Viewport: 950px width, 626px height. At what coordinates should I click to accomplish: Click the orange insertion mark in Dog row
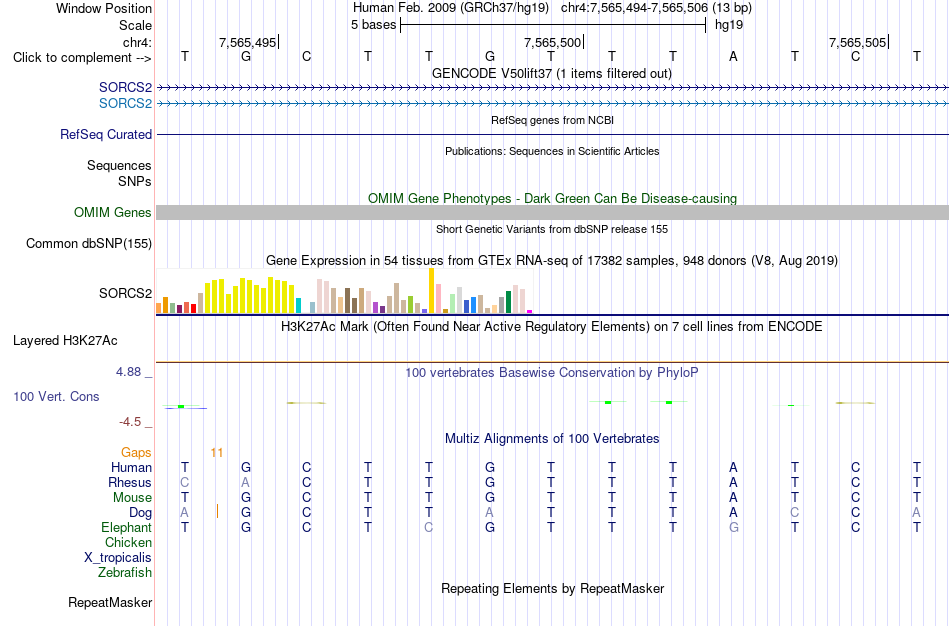(217, 511)
